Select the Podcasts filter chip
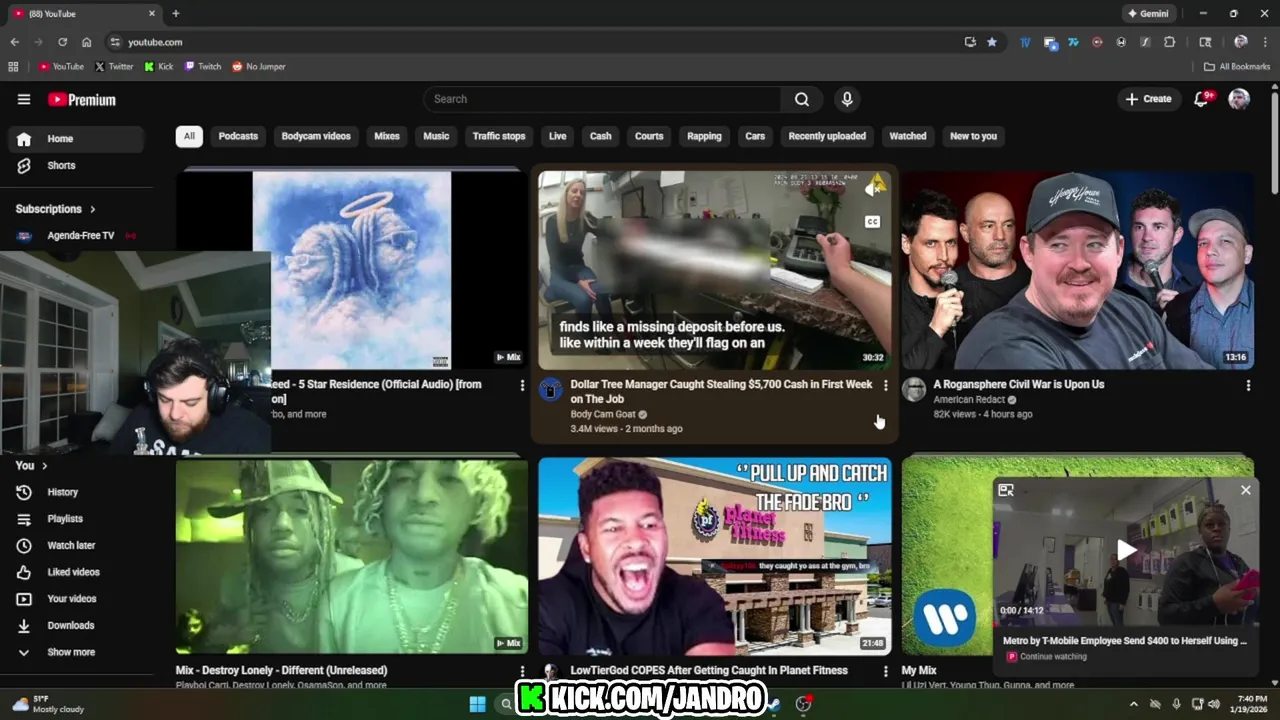The height and width of the screenshot is (720, 1280). 238,136
